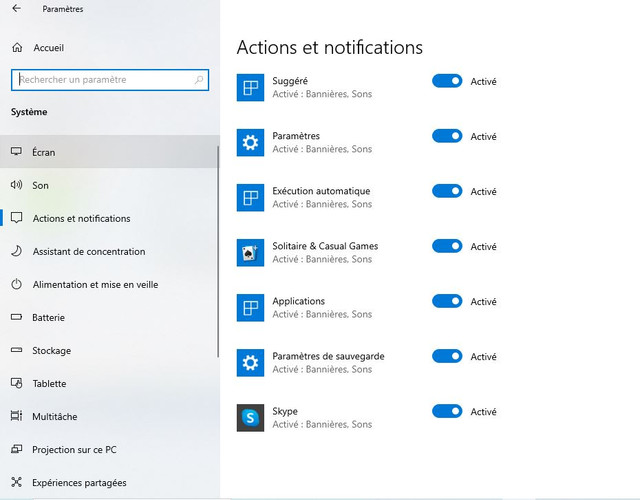Image resolution: width=640 pixels, height=500 pixels.
Task: Click the Multitâche icon in sidebar
Action: pos(16,416)
